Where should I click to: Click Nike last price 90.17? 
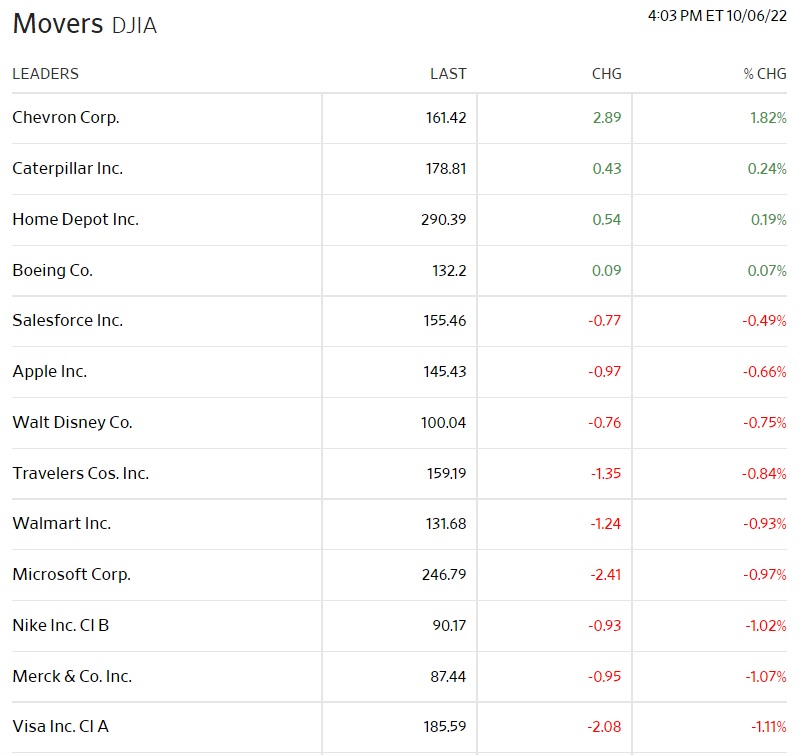click(449, 625)
